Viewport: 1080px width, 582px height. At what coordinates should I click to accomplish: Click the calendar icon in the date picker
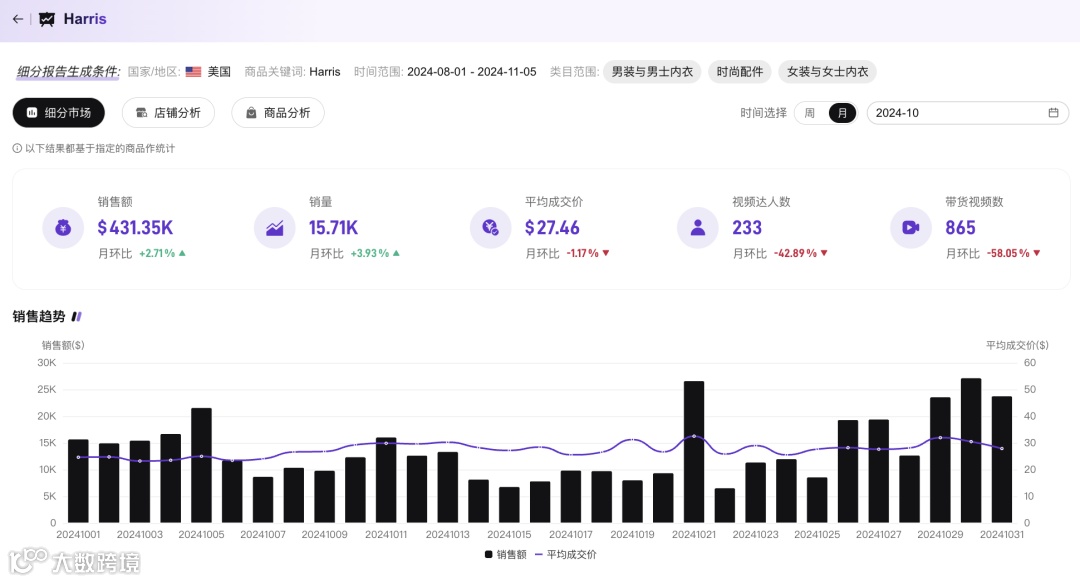1054,113
